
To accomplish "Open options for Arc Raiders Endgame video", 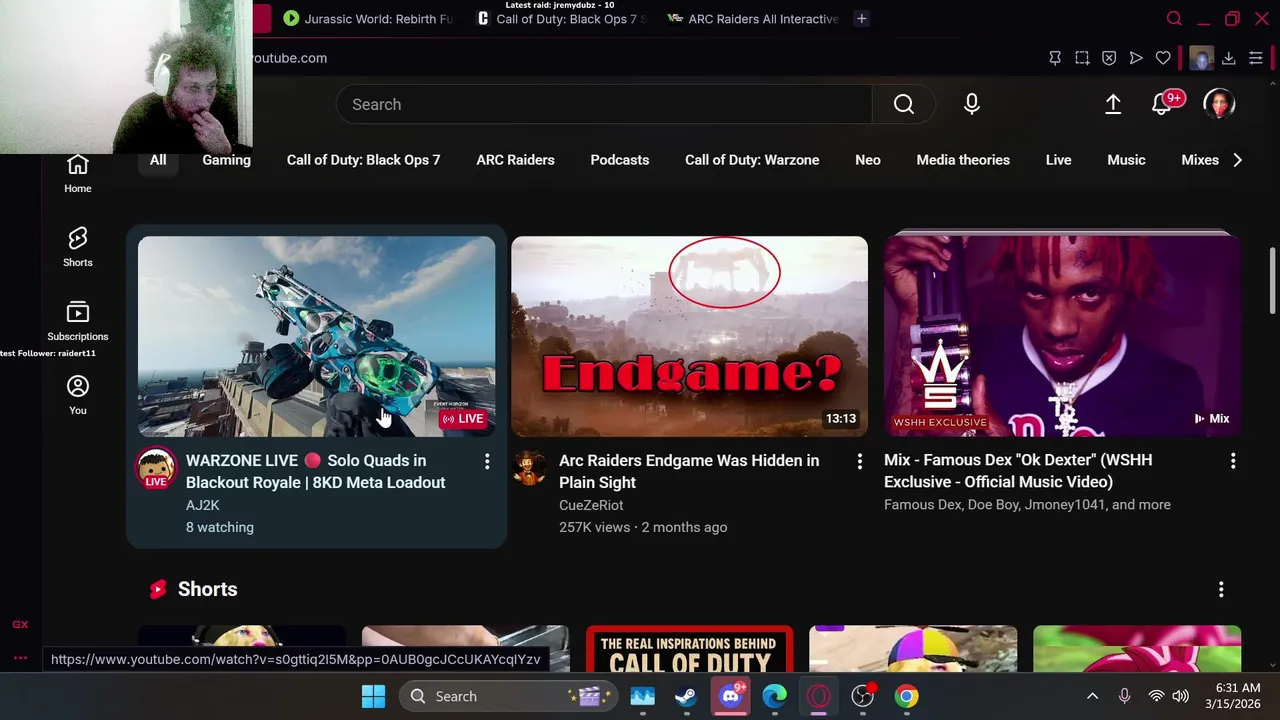I will [x=859, y=461].
